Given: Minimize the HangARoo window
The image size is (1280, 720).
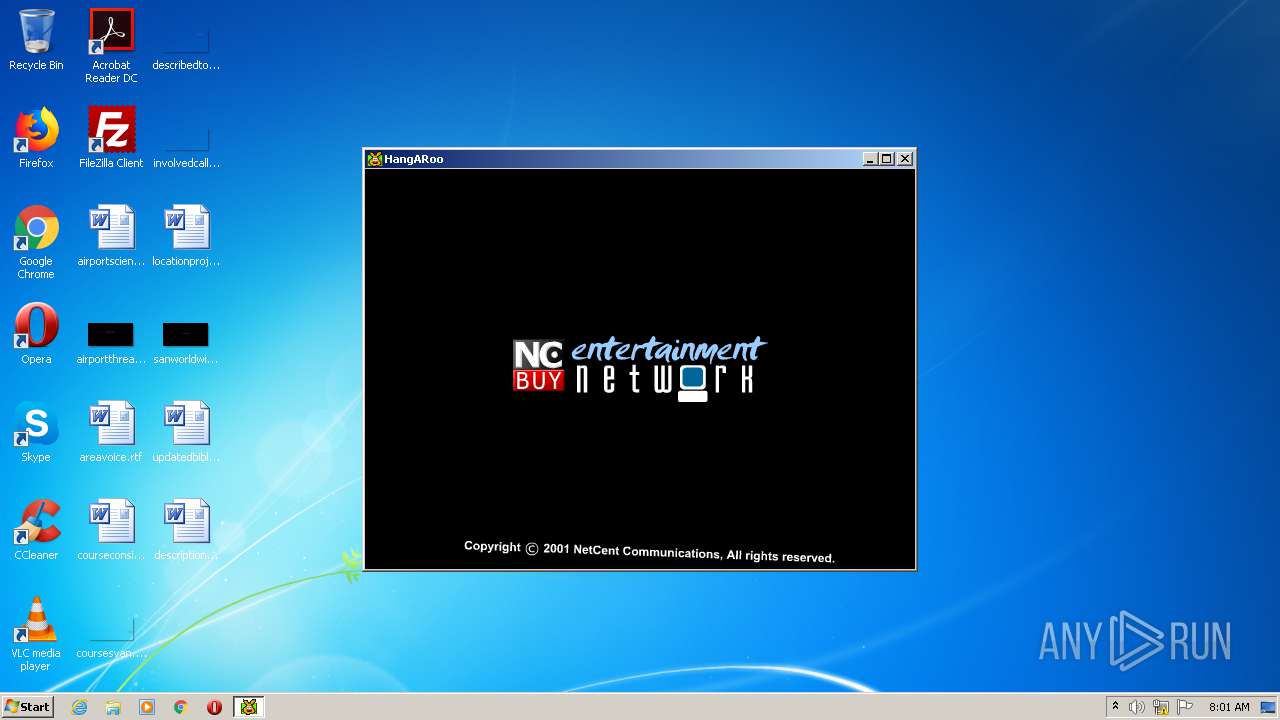Looking at the screenshot, I should [x=870, y=159].
